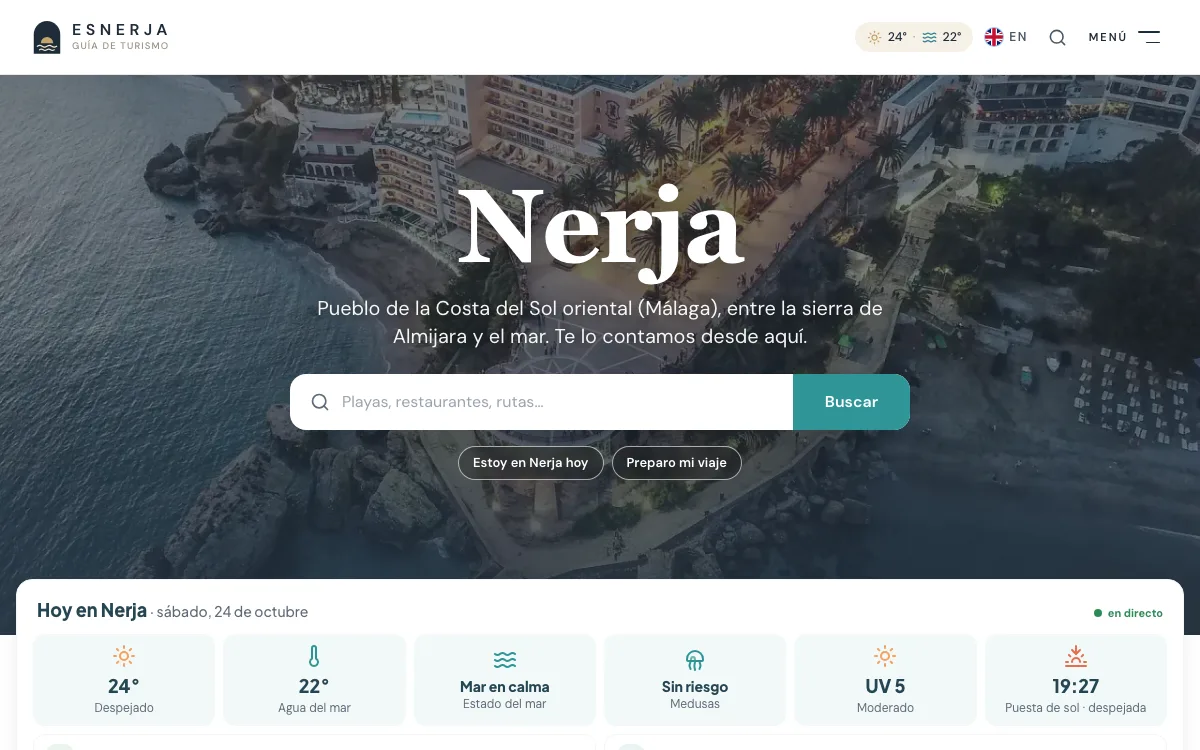
Task: Click the Buscar button
Action: coord(851,402)
